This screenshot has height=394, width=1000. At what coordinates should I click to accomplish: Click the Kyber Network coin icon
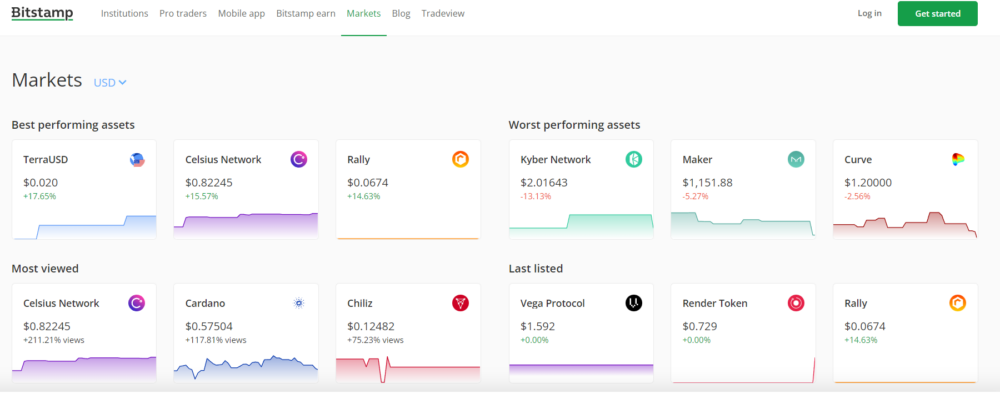pos(634,159)
